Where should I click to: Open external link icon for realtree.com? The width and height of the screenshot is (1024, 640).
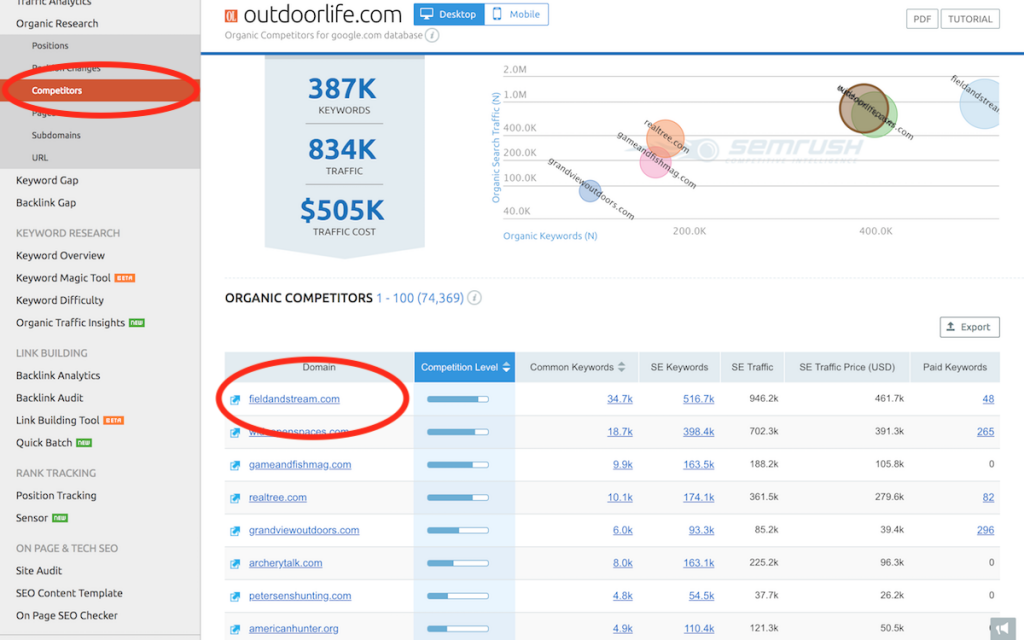pyautogui.click(x=234, y=498)
